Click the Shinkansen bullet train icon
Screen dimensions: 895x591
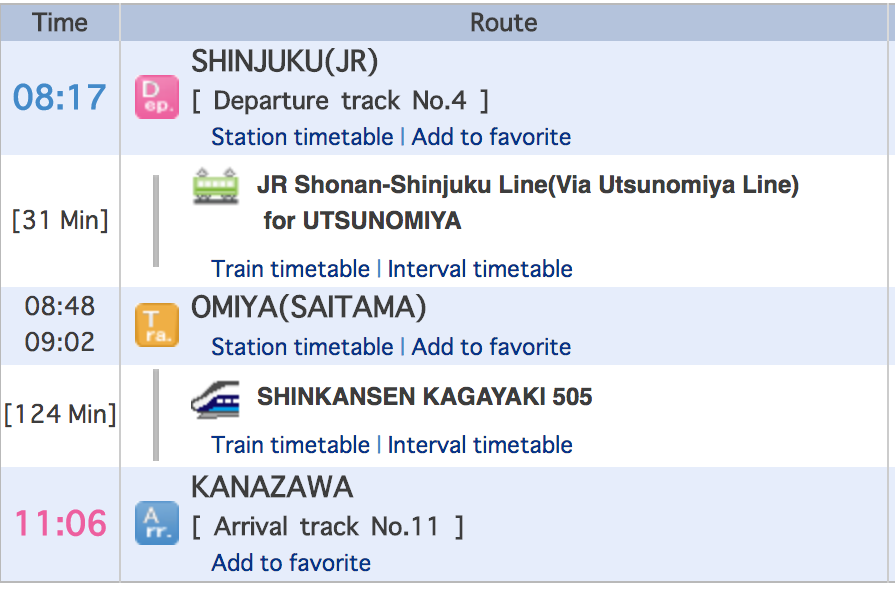point(216,398)
